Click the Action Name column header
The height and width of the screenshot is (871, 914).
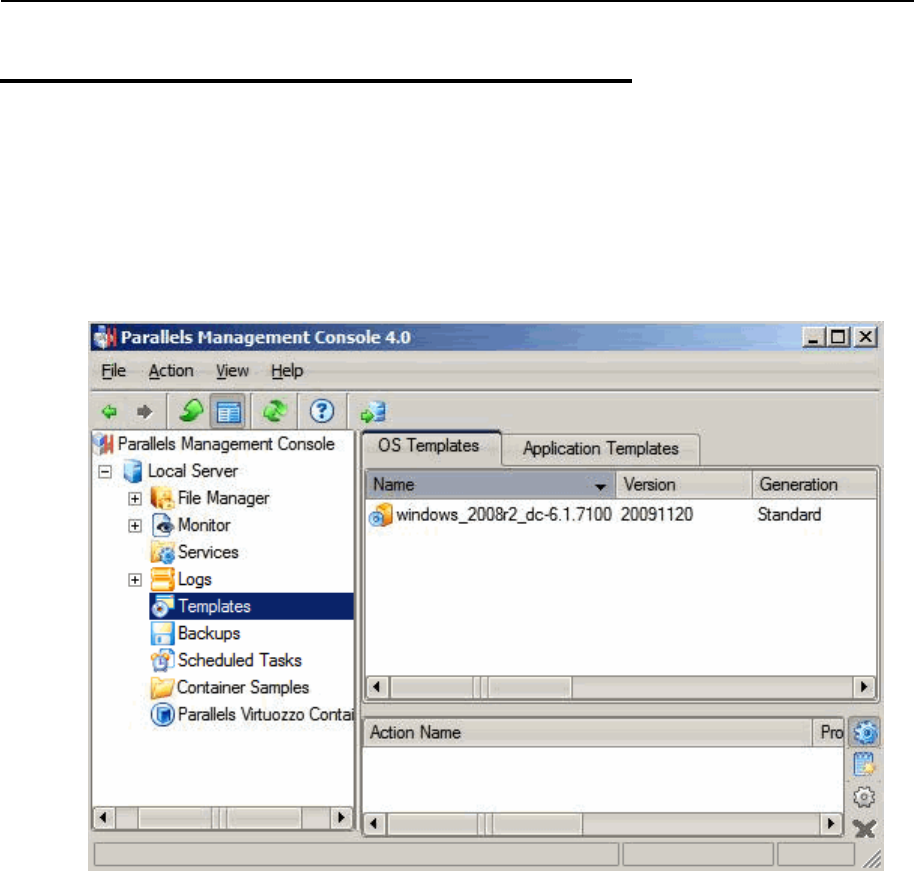[x=588, y=732]
